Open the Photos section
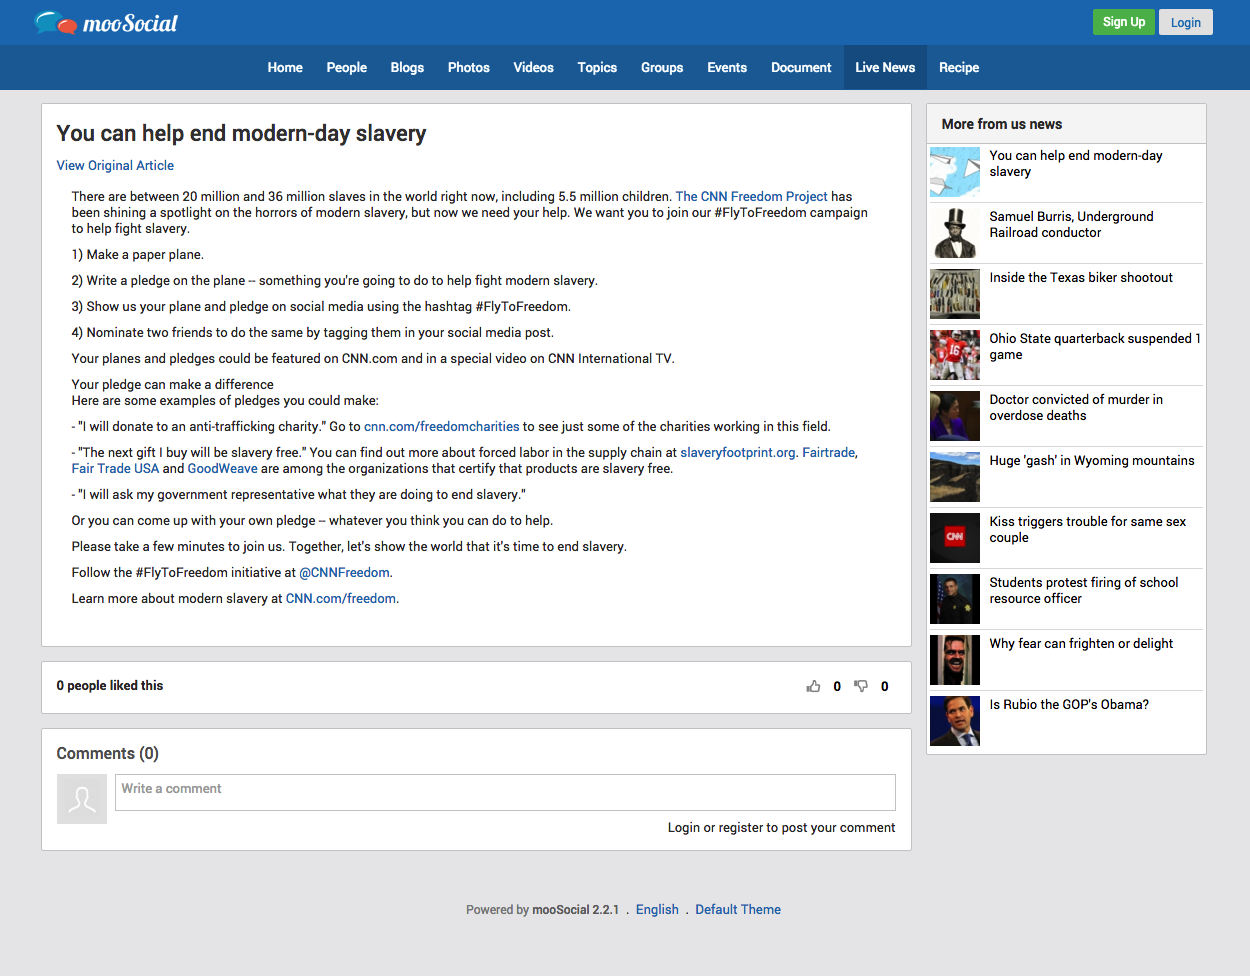 coord(469,67)
